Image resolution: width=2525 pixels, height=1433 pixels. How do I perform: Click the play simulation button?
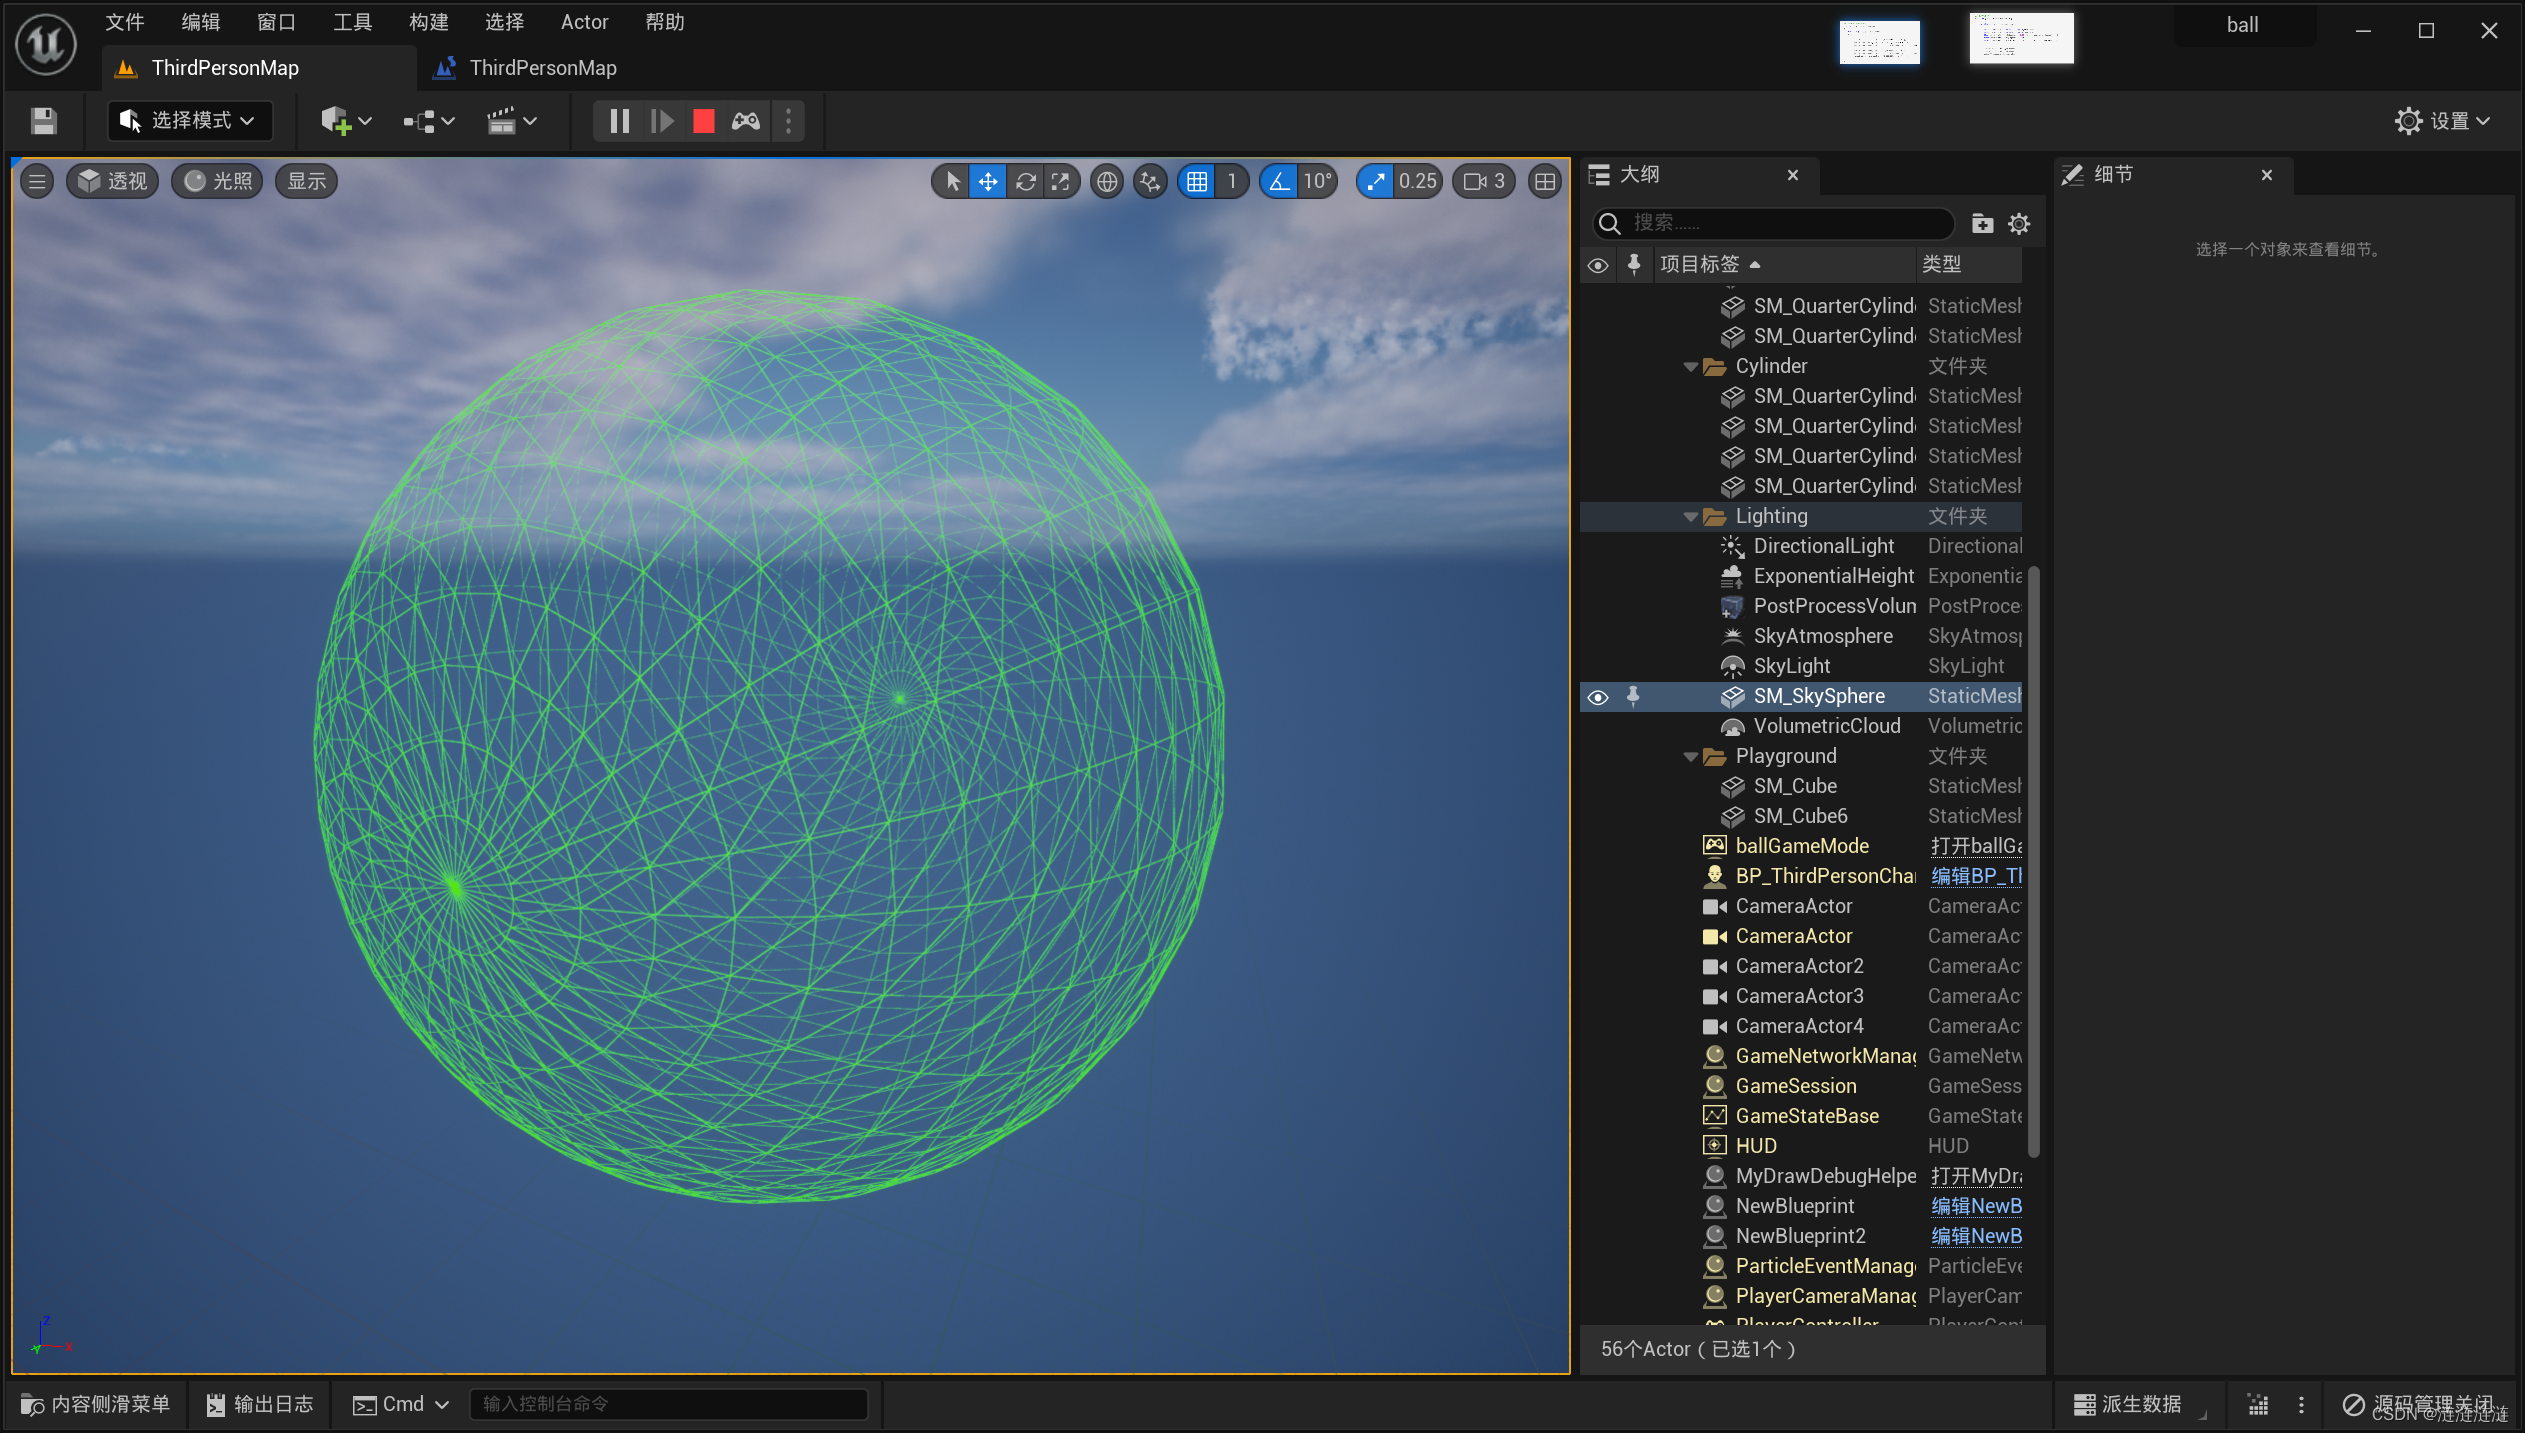pos(662,120)
